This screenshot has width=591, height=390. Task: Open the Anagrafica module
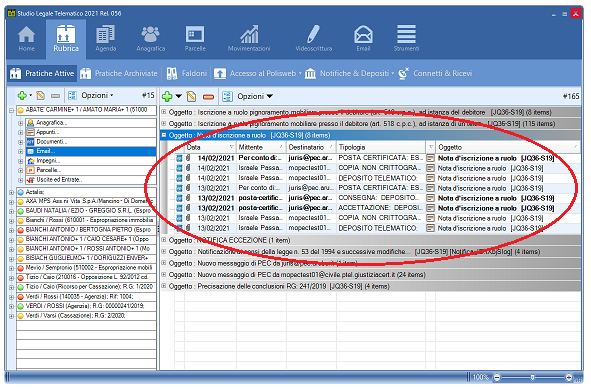[x=150, y=38]
